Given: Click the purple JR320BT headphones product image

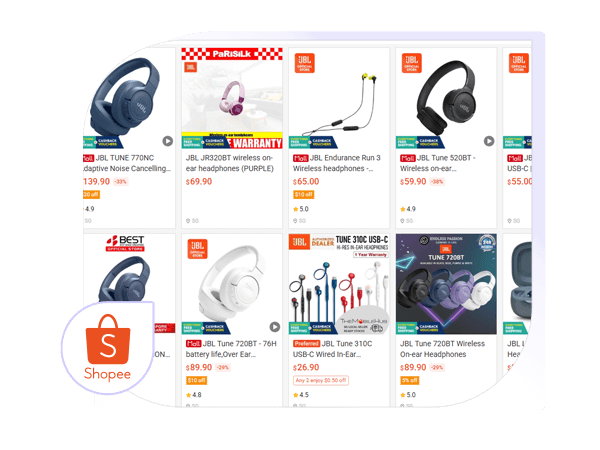Looking at the screenshot, I should click(232, 98).
